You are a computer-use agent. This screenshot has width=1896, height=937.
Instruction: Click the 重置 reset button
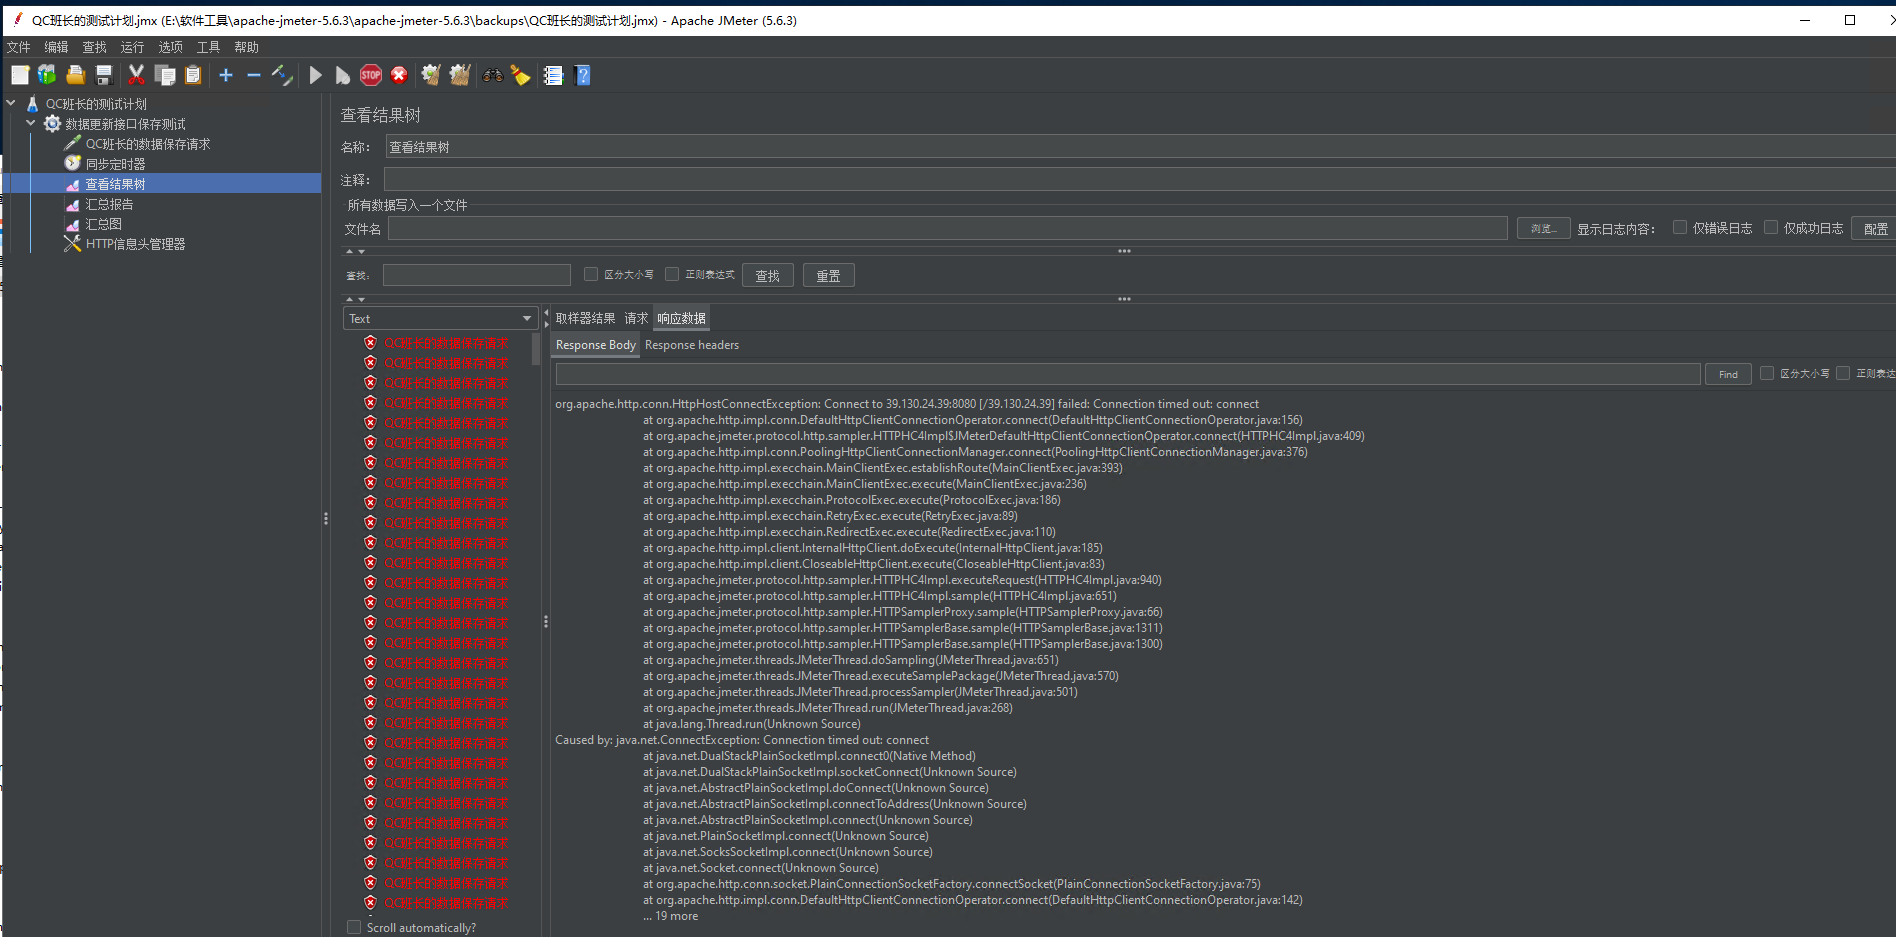tap(829, 276)
